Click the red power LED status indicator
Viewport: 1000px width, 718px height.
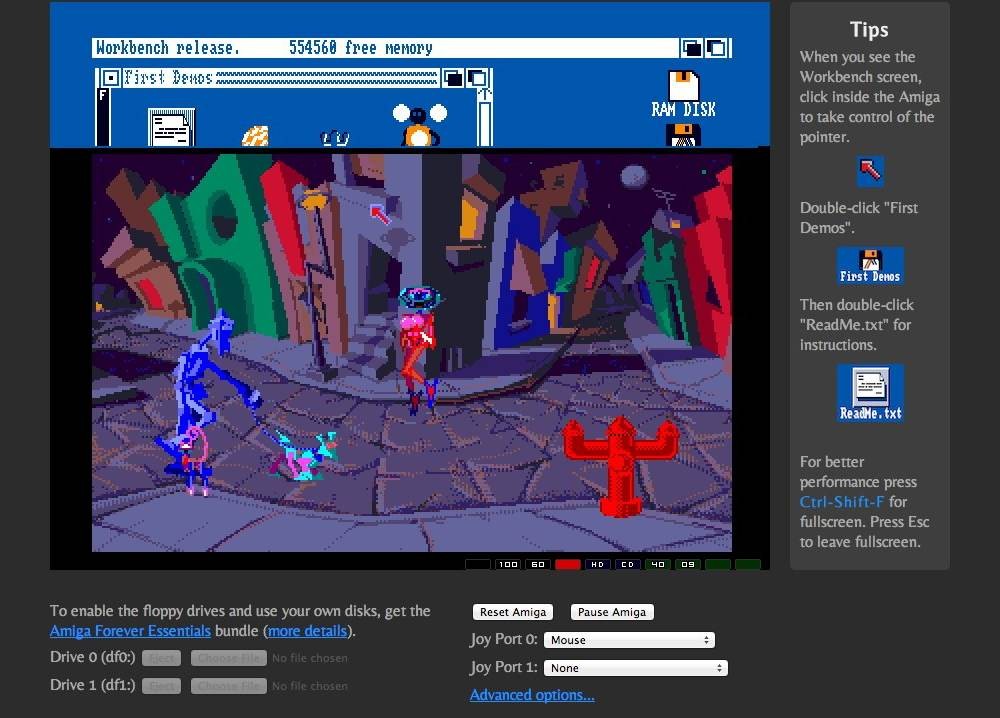[568, 564]
